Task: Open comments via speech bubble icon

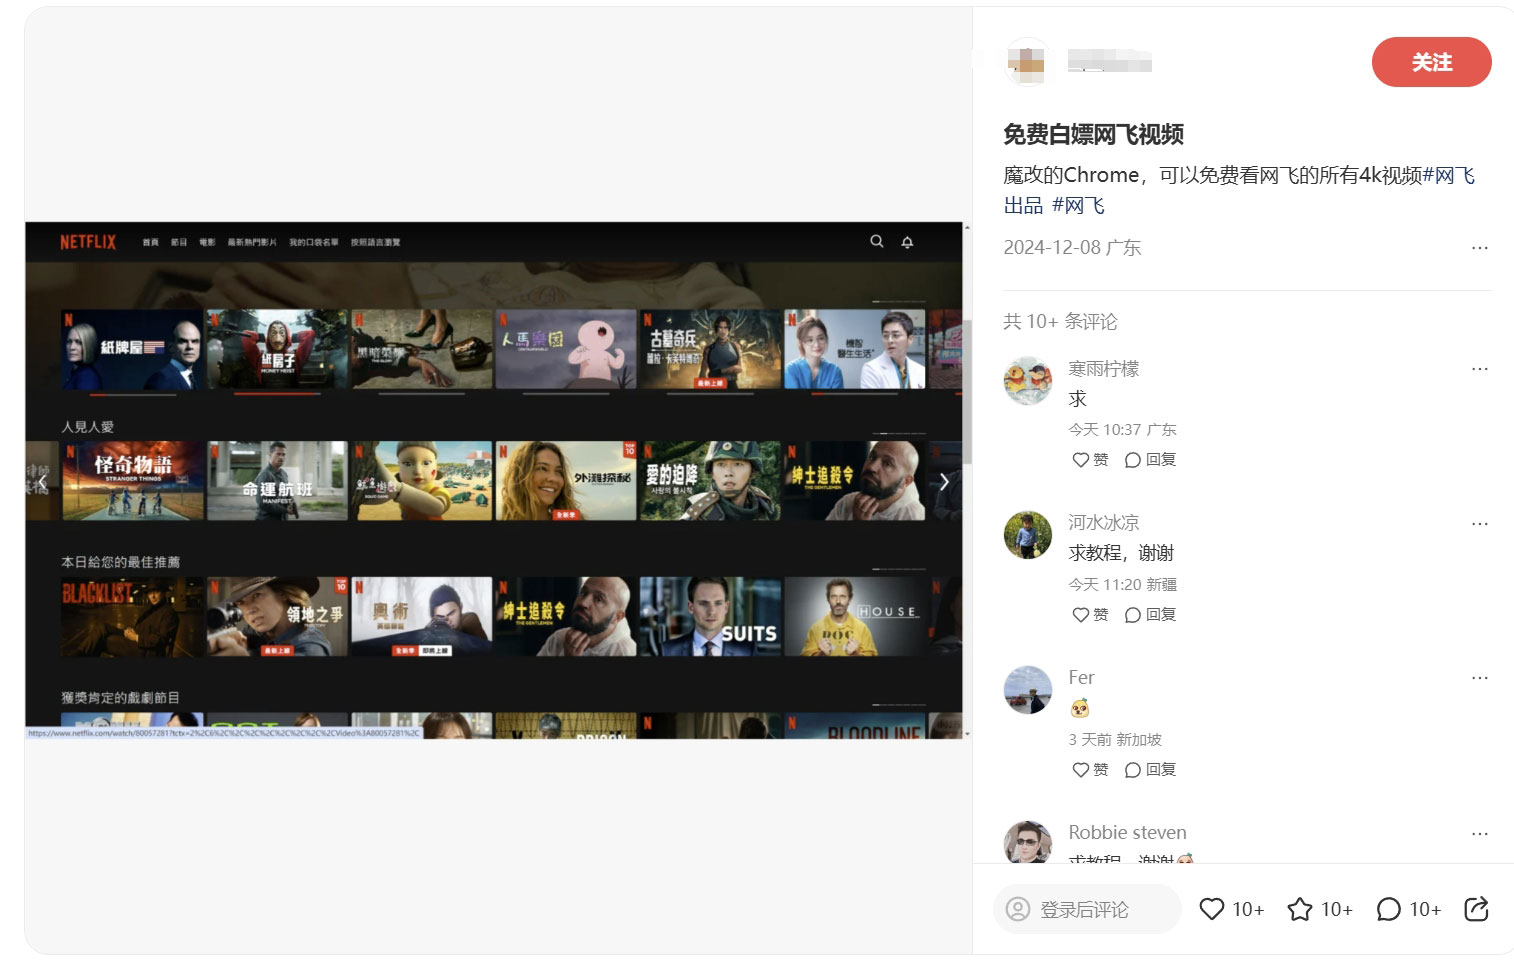Action: [1388, 909]
